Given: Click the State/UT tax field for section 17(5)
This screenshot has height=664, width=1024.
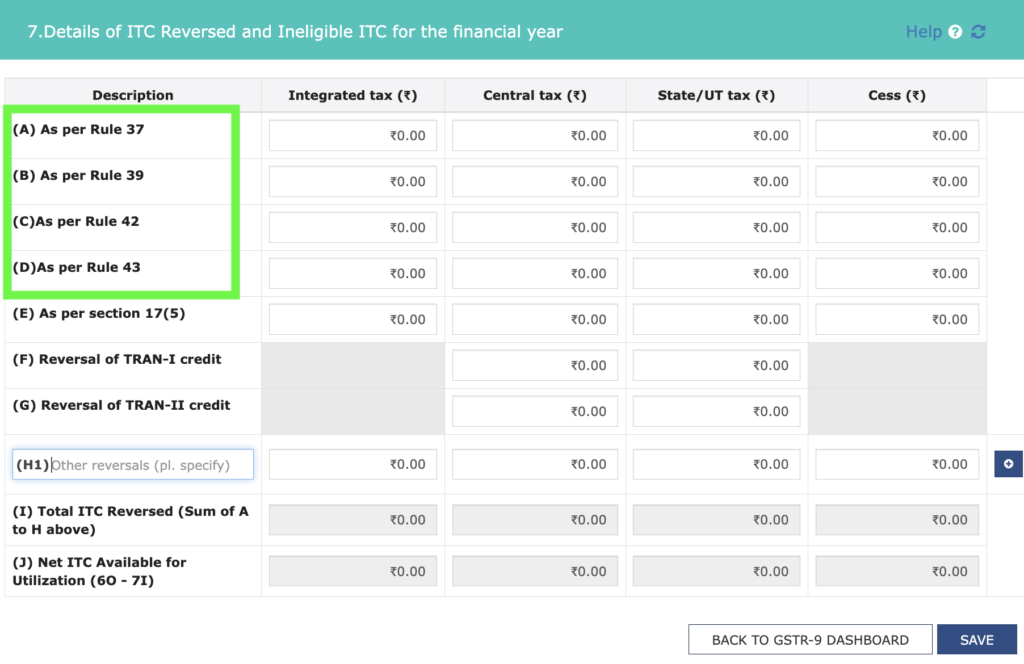Looking at the screenshot, I should tap(714, 319).
